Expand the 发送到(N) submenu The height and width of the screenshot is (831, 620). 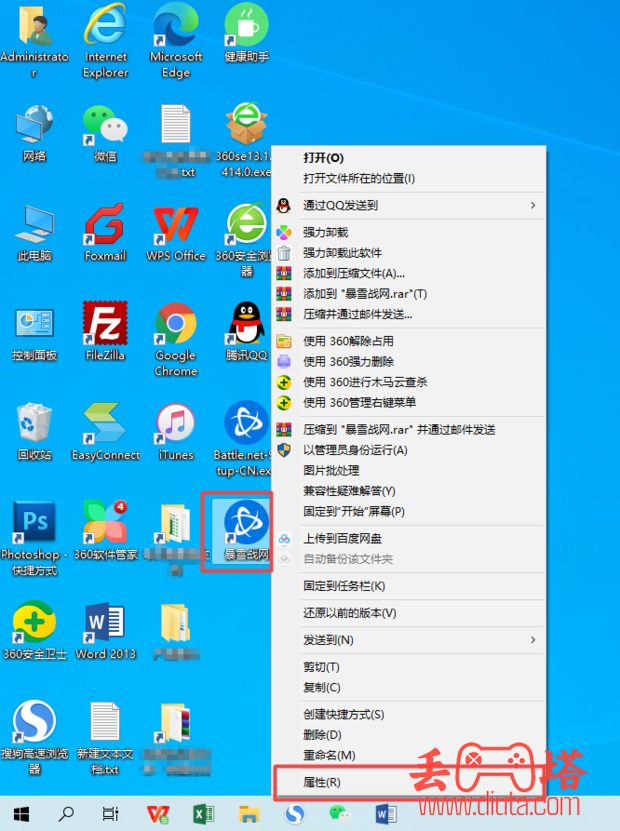click(x=409, y=640)
